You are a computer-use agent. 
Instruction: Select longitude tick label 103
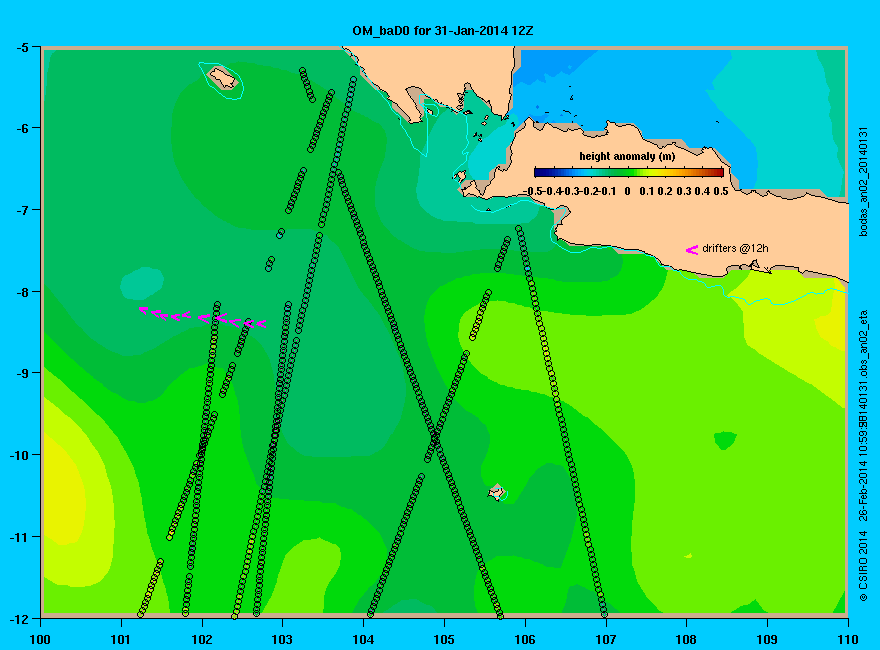coord(282,639)
